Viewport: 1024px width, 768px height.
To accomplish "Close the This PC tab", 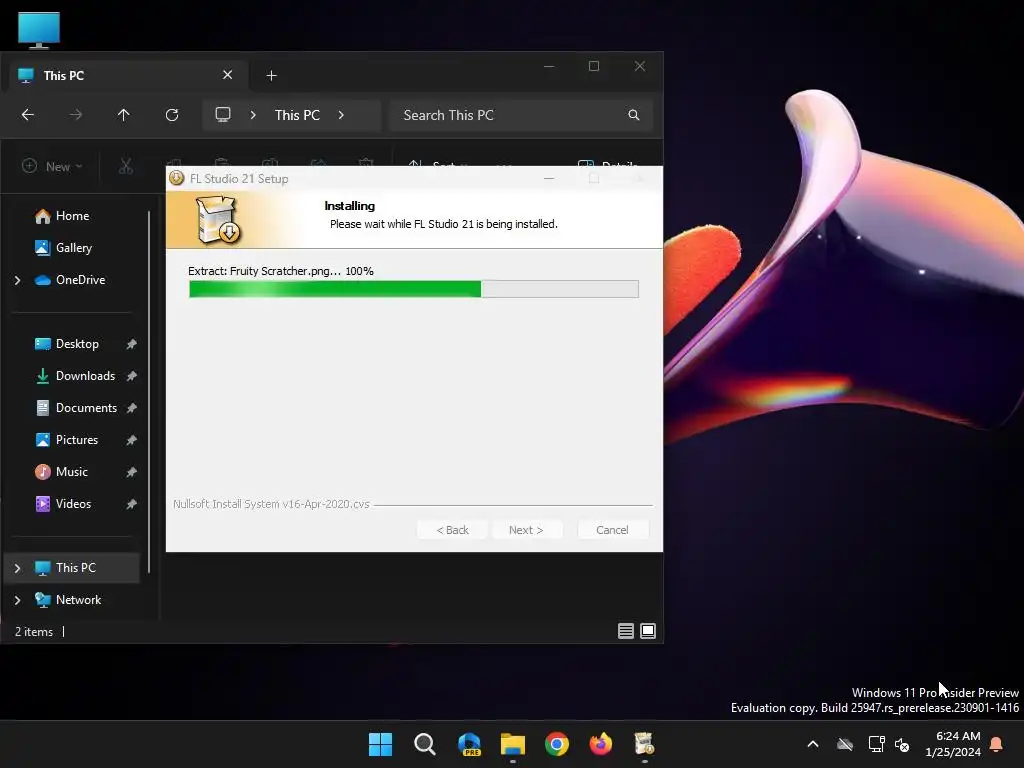I will point(227,75).
